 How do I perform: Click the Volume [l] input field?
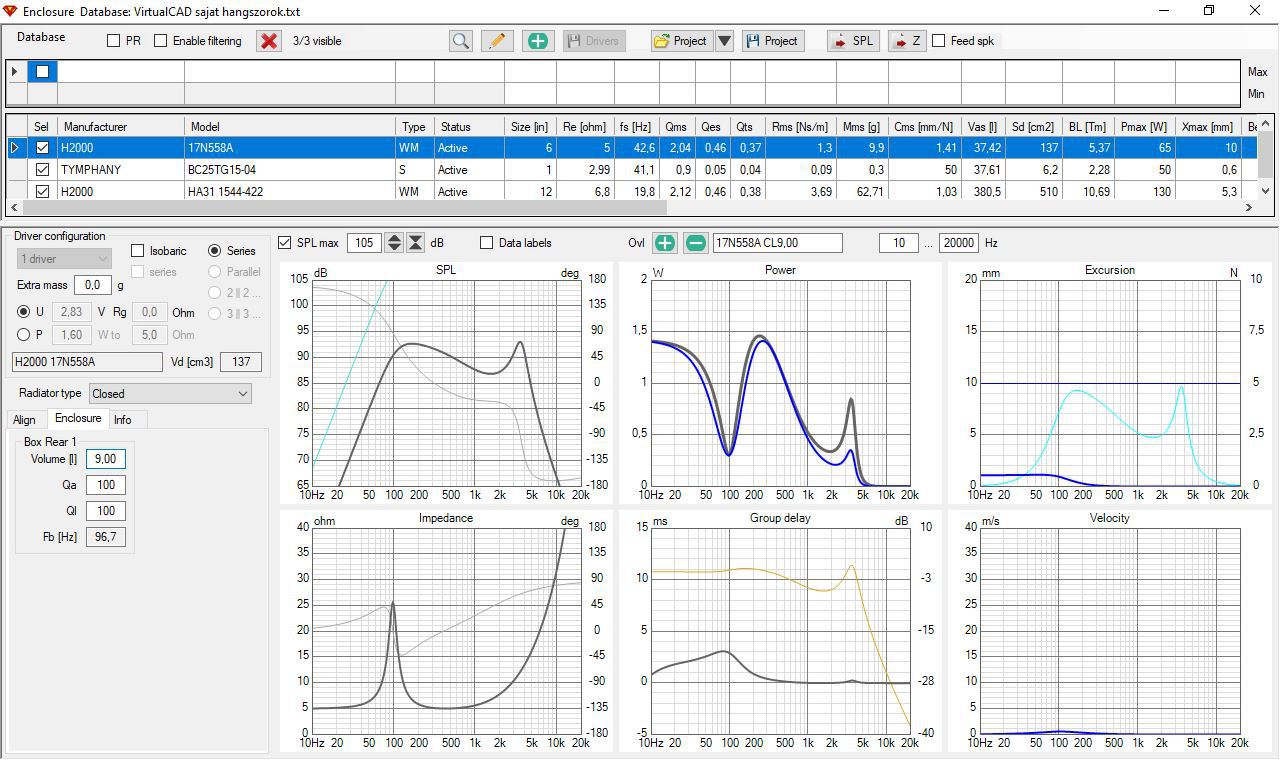105,459
